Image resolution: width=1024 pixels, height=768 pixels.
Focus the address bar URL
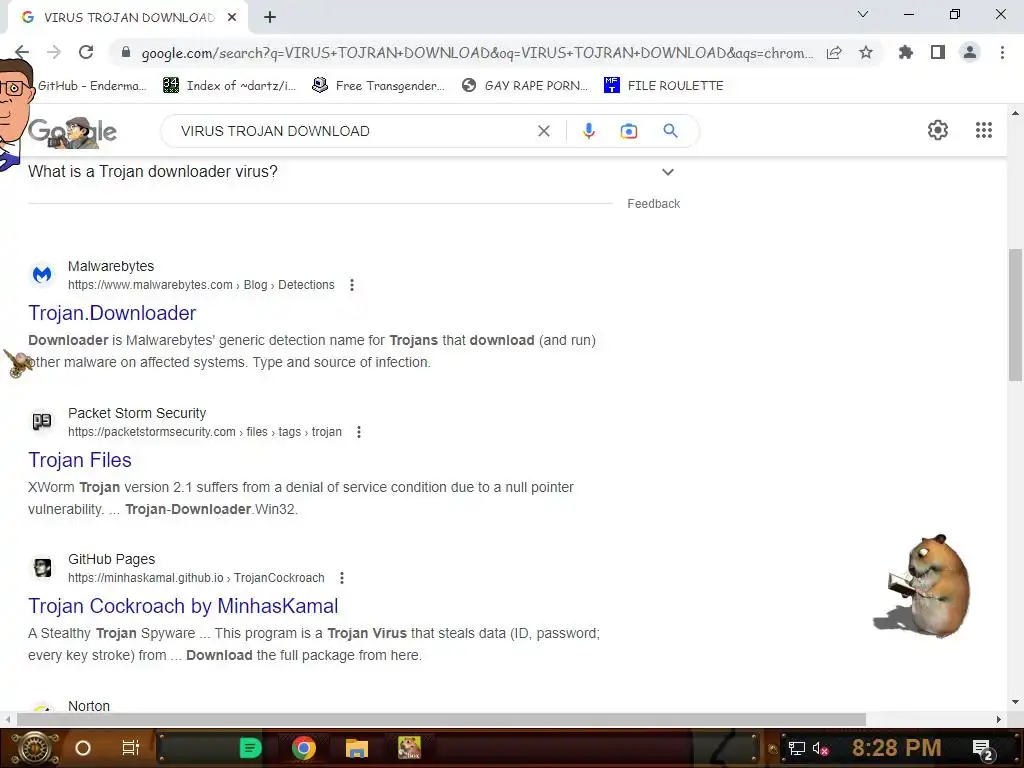tap(477, 53)
